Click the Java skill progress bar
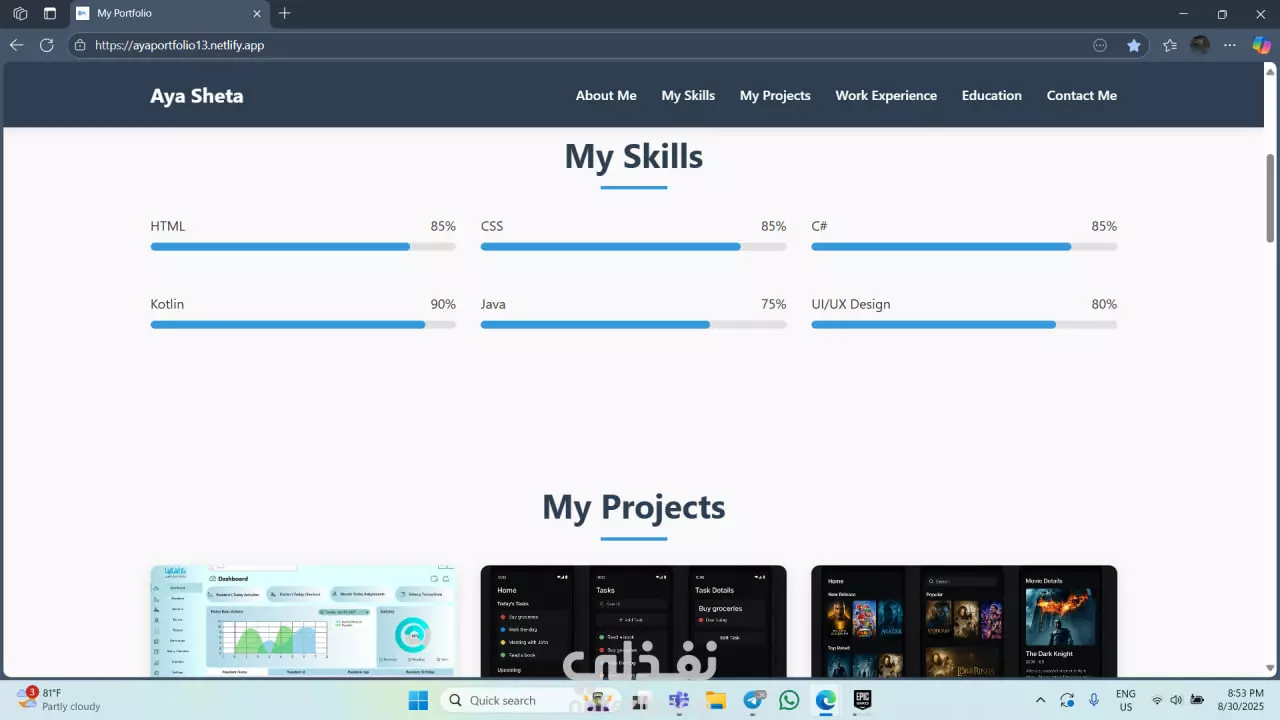This screenshot has height=720, width=1280. [x=633, y=324]
